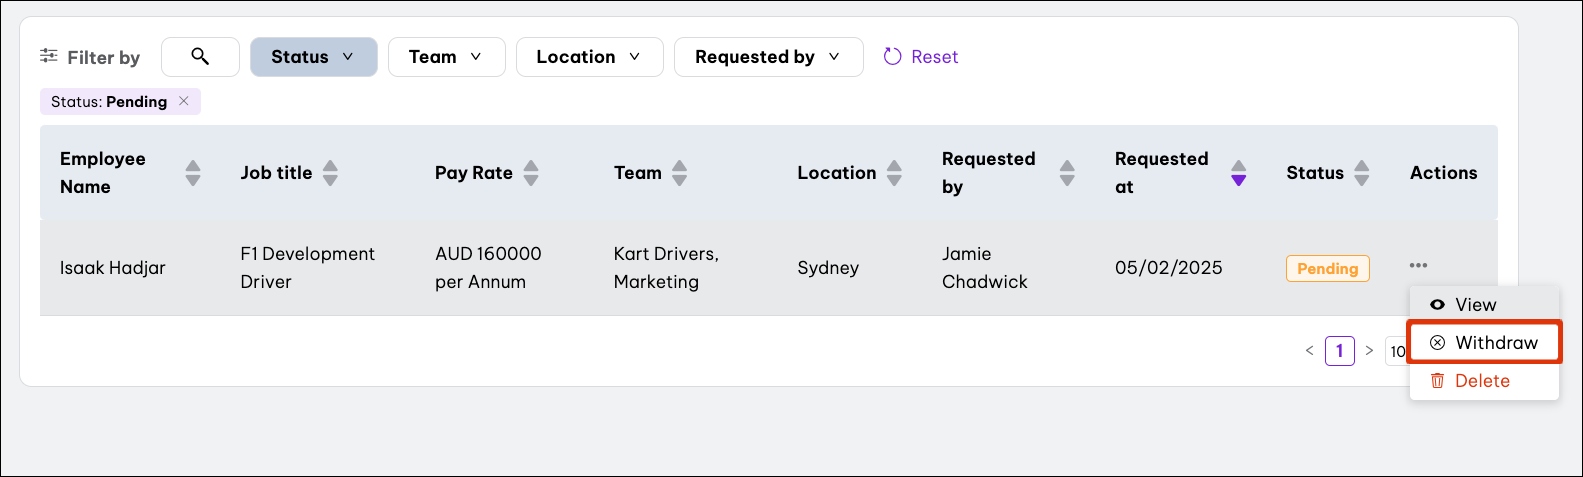Open the three-dot actions menu for Isaak Hadjar
Viewport: 1583px width, 477px height.
point(1418,266)
